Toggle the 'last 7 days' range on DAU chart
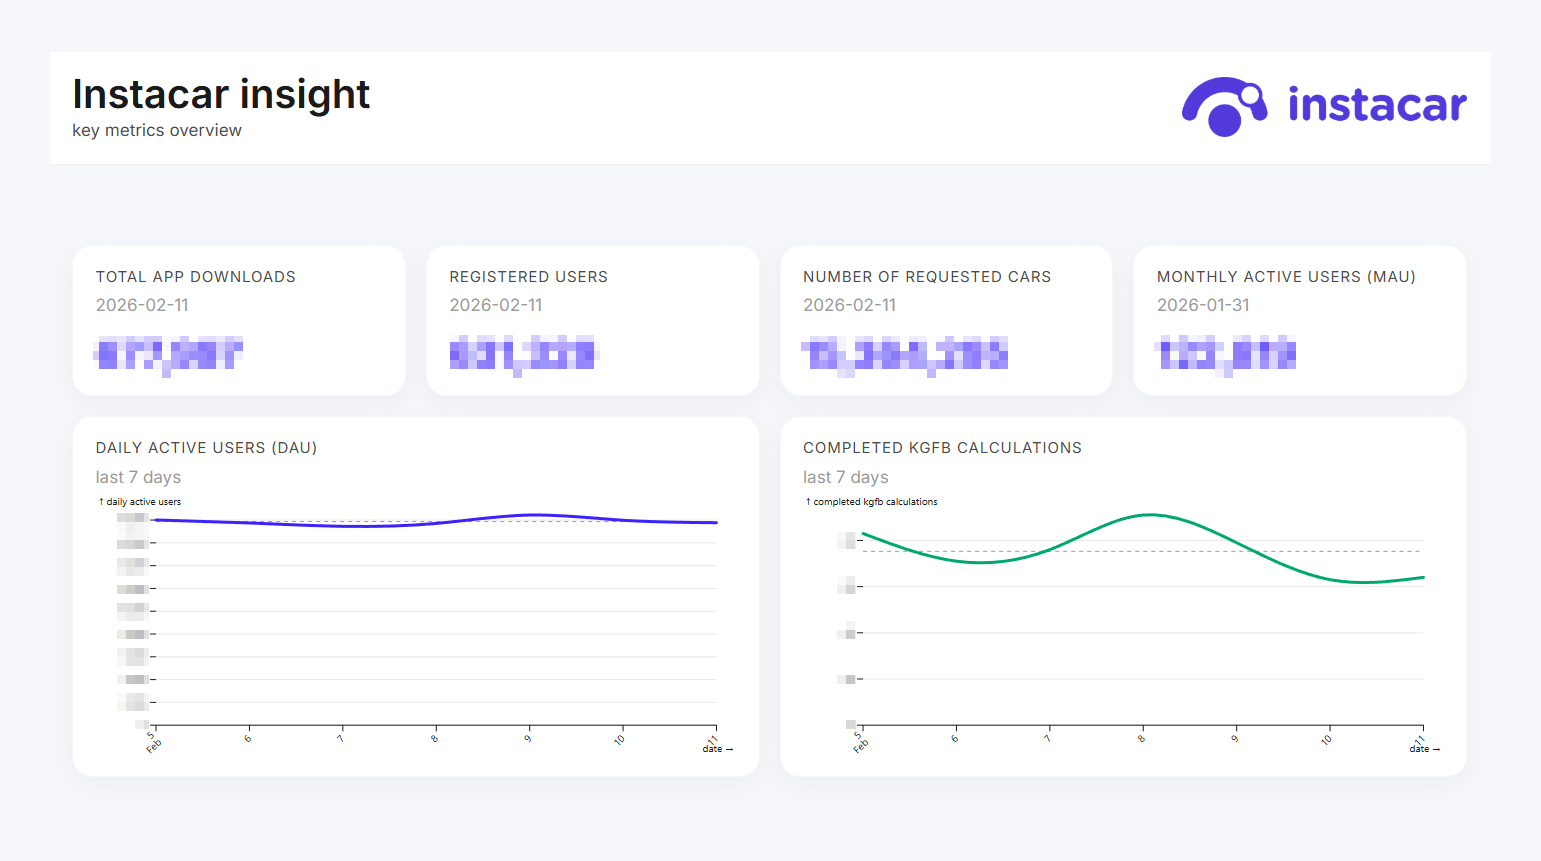 (138, 477)
